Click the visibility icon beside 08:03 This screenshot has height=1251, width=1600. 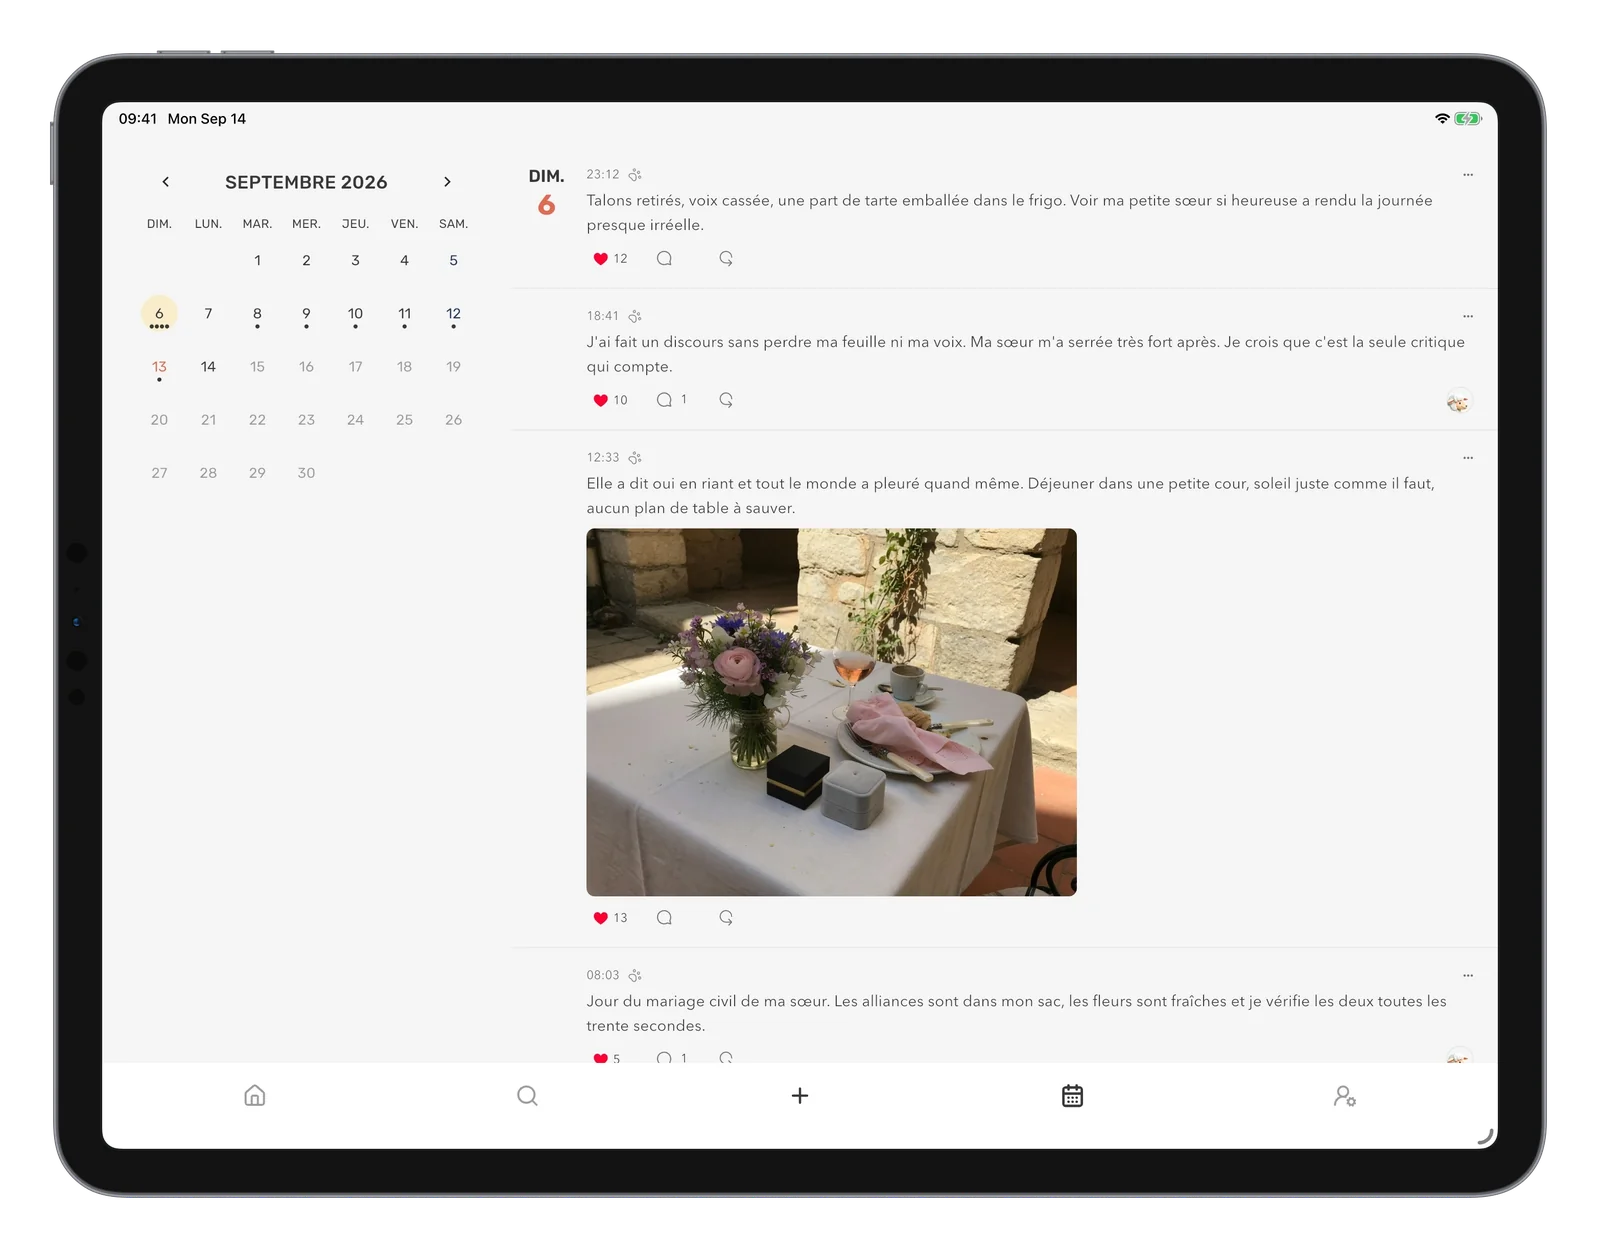point(635,975)
